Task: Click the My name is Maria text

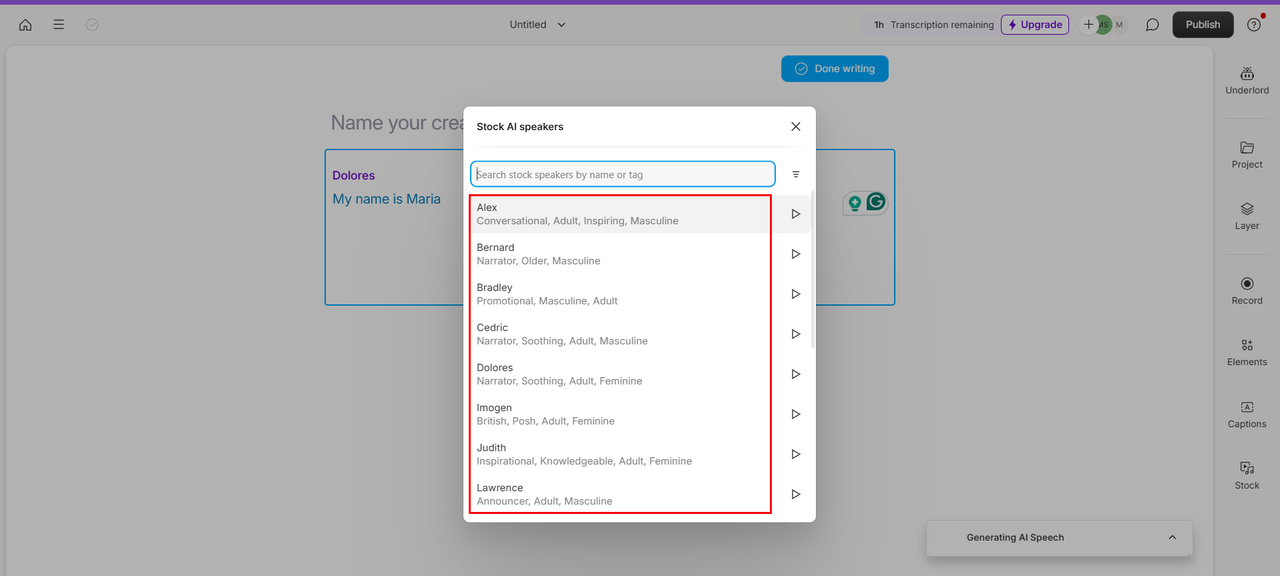Action: coord(386,199)
